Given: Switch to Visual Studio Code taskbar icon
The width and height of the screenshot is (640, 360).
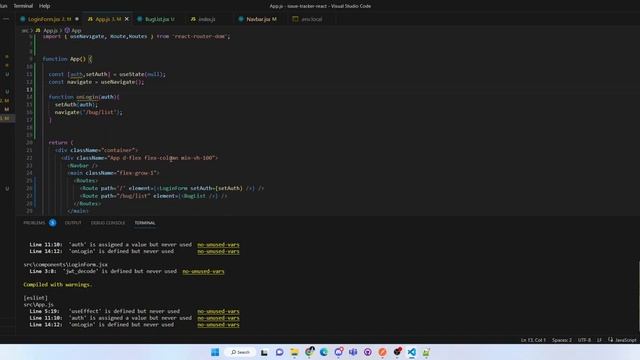Looking at the screenshot, I should coord(411,352).
